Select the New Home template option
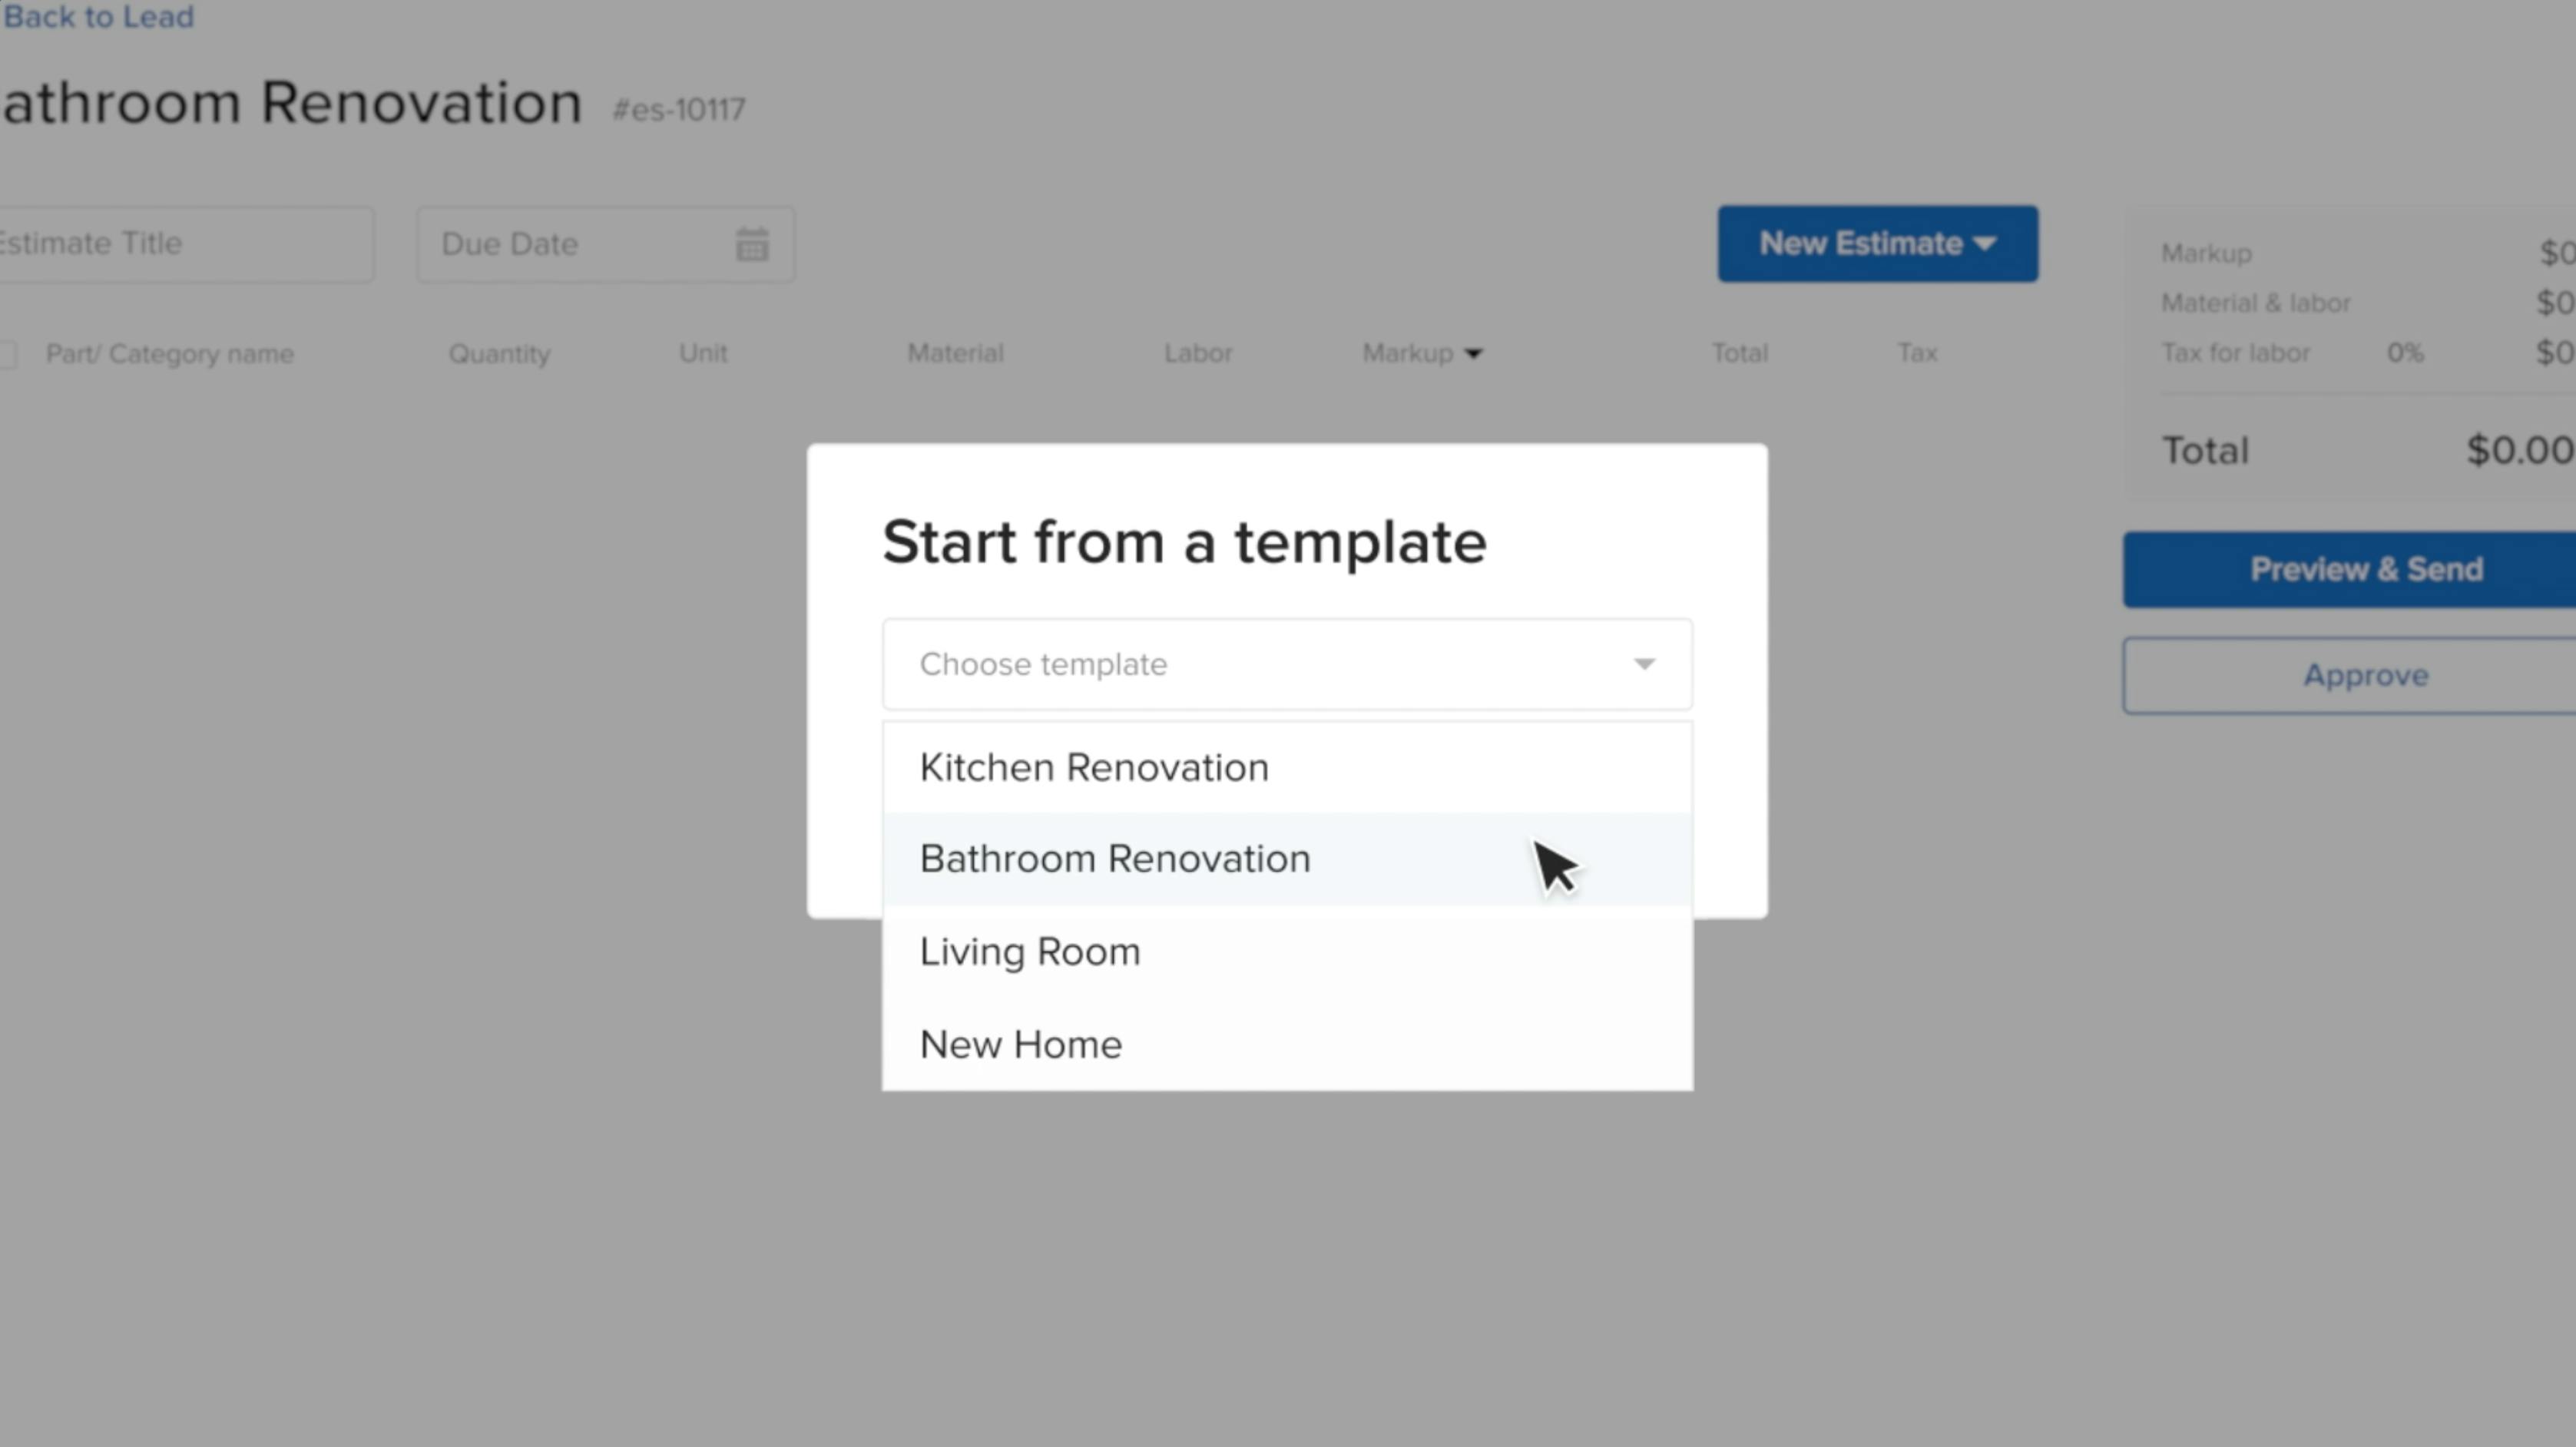Screen dimensions: 2576x1447 (x=1287, y=1044)
